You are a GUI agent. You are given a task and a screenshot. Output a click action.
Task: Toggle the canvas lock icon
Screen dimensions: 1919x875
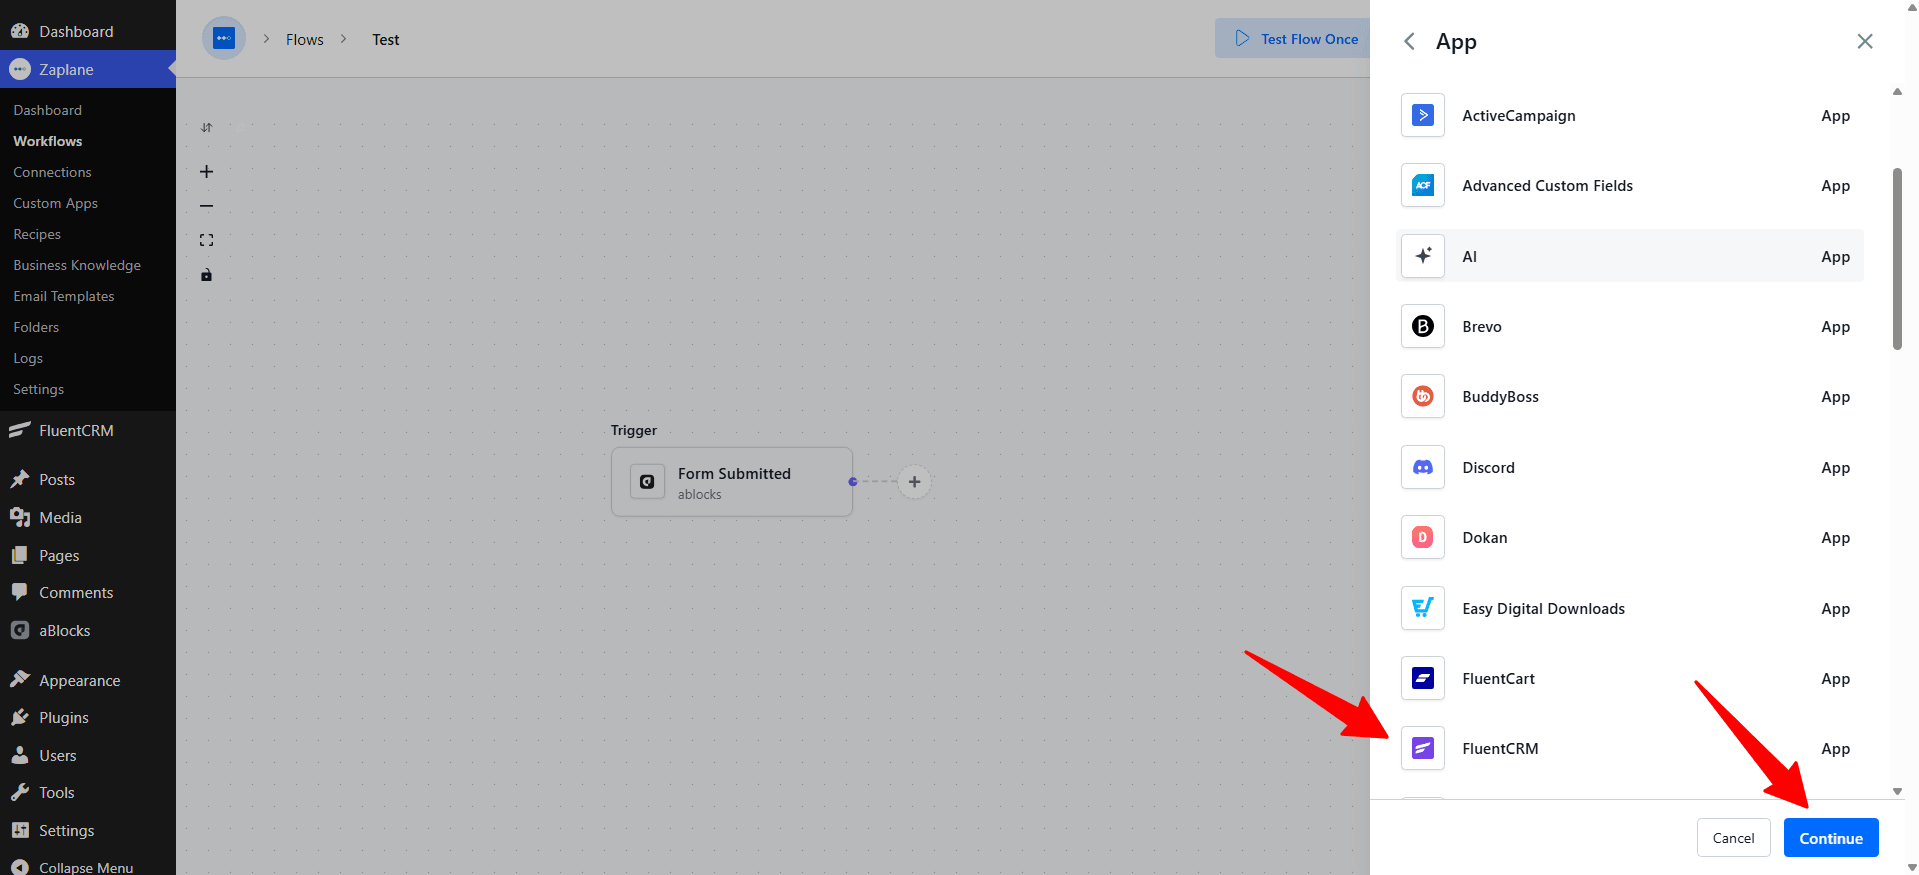pyautogui.click(x=206, y=275)
